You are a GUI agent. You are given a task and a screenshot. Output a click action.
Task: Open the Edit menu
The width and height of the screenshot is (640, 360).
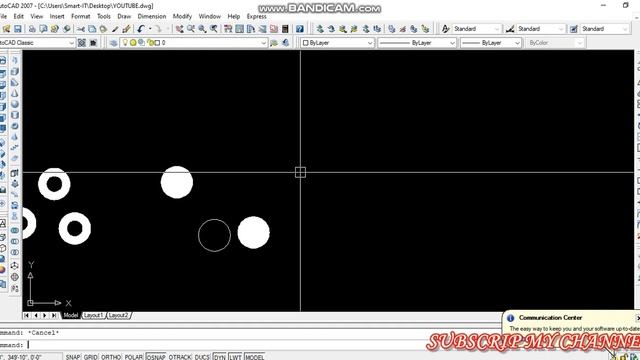(x=19, y=16)
